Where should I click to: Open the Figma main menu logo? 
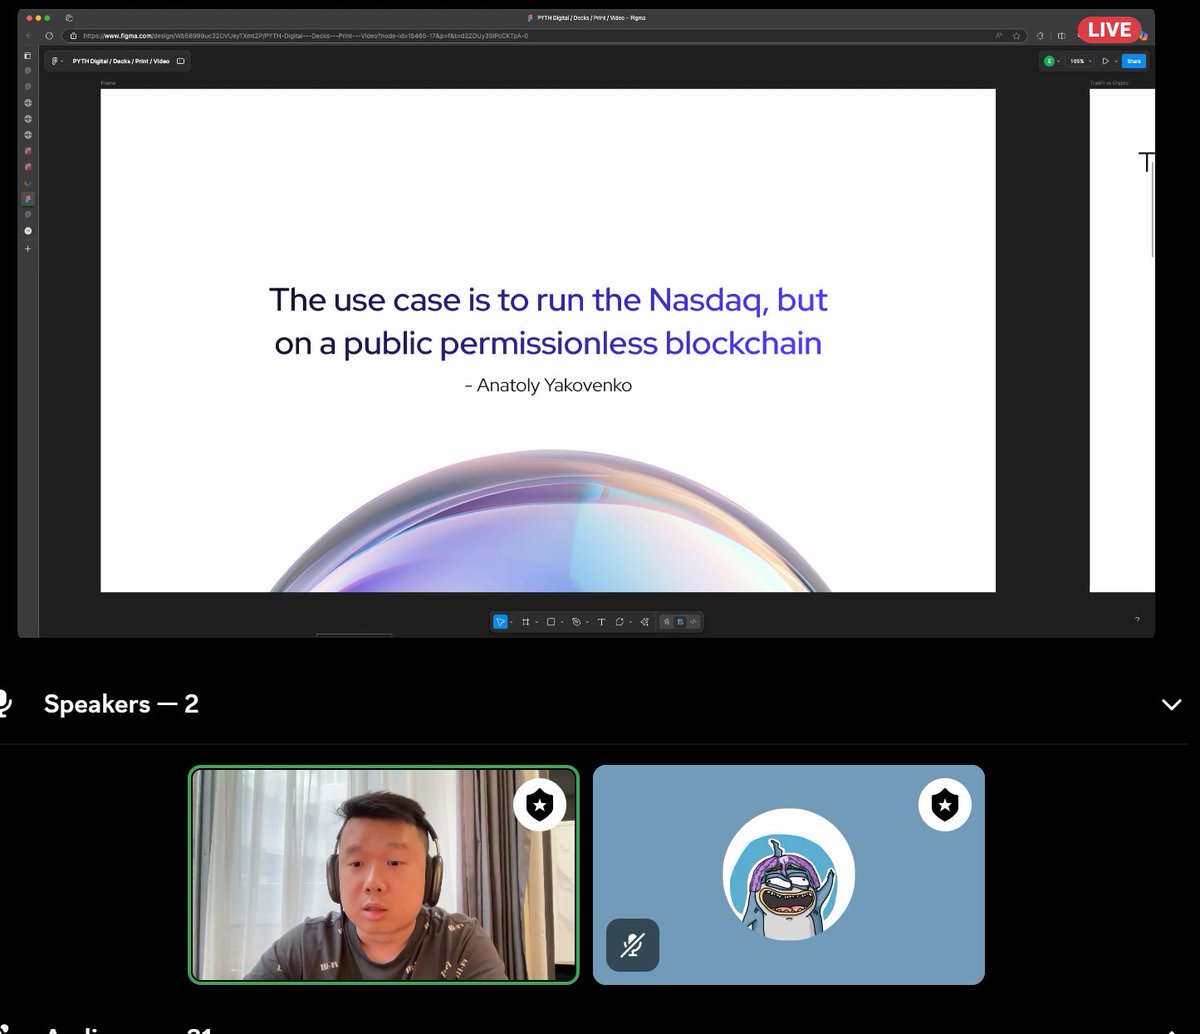[x=54, y=61]
